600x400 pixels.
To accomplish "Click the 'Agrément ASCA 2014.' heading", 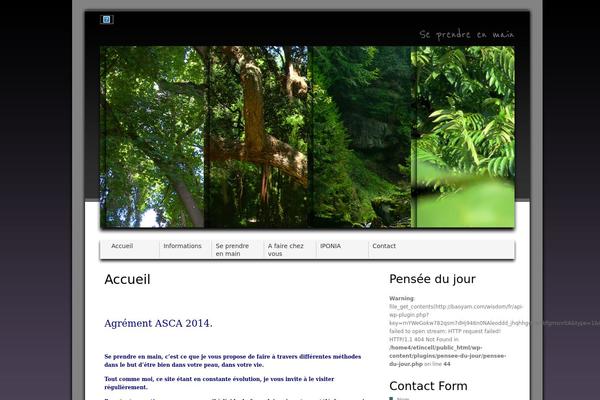I will click(x=158, y=323).
